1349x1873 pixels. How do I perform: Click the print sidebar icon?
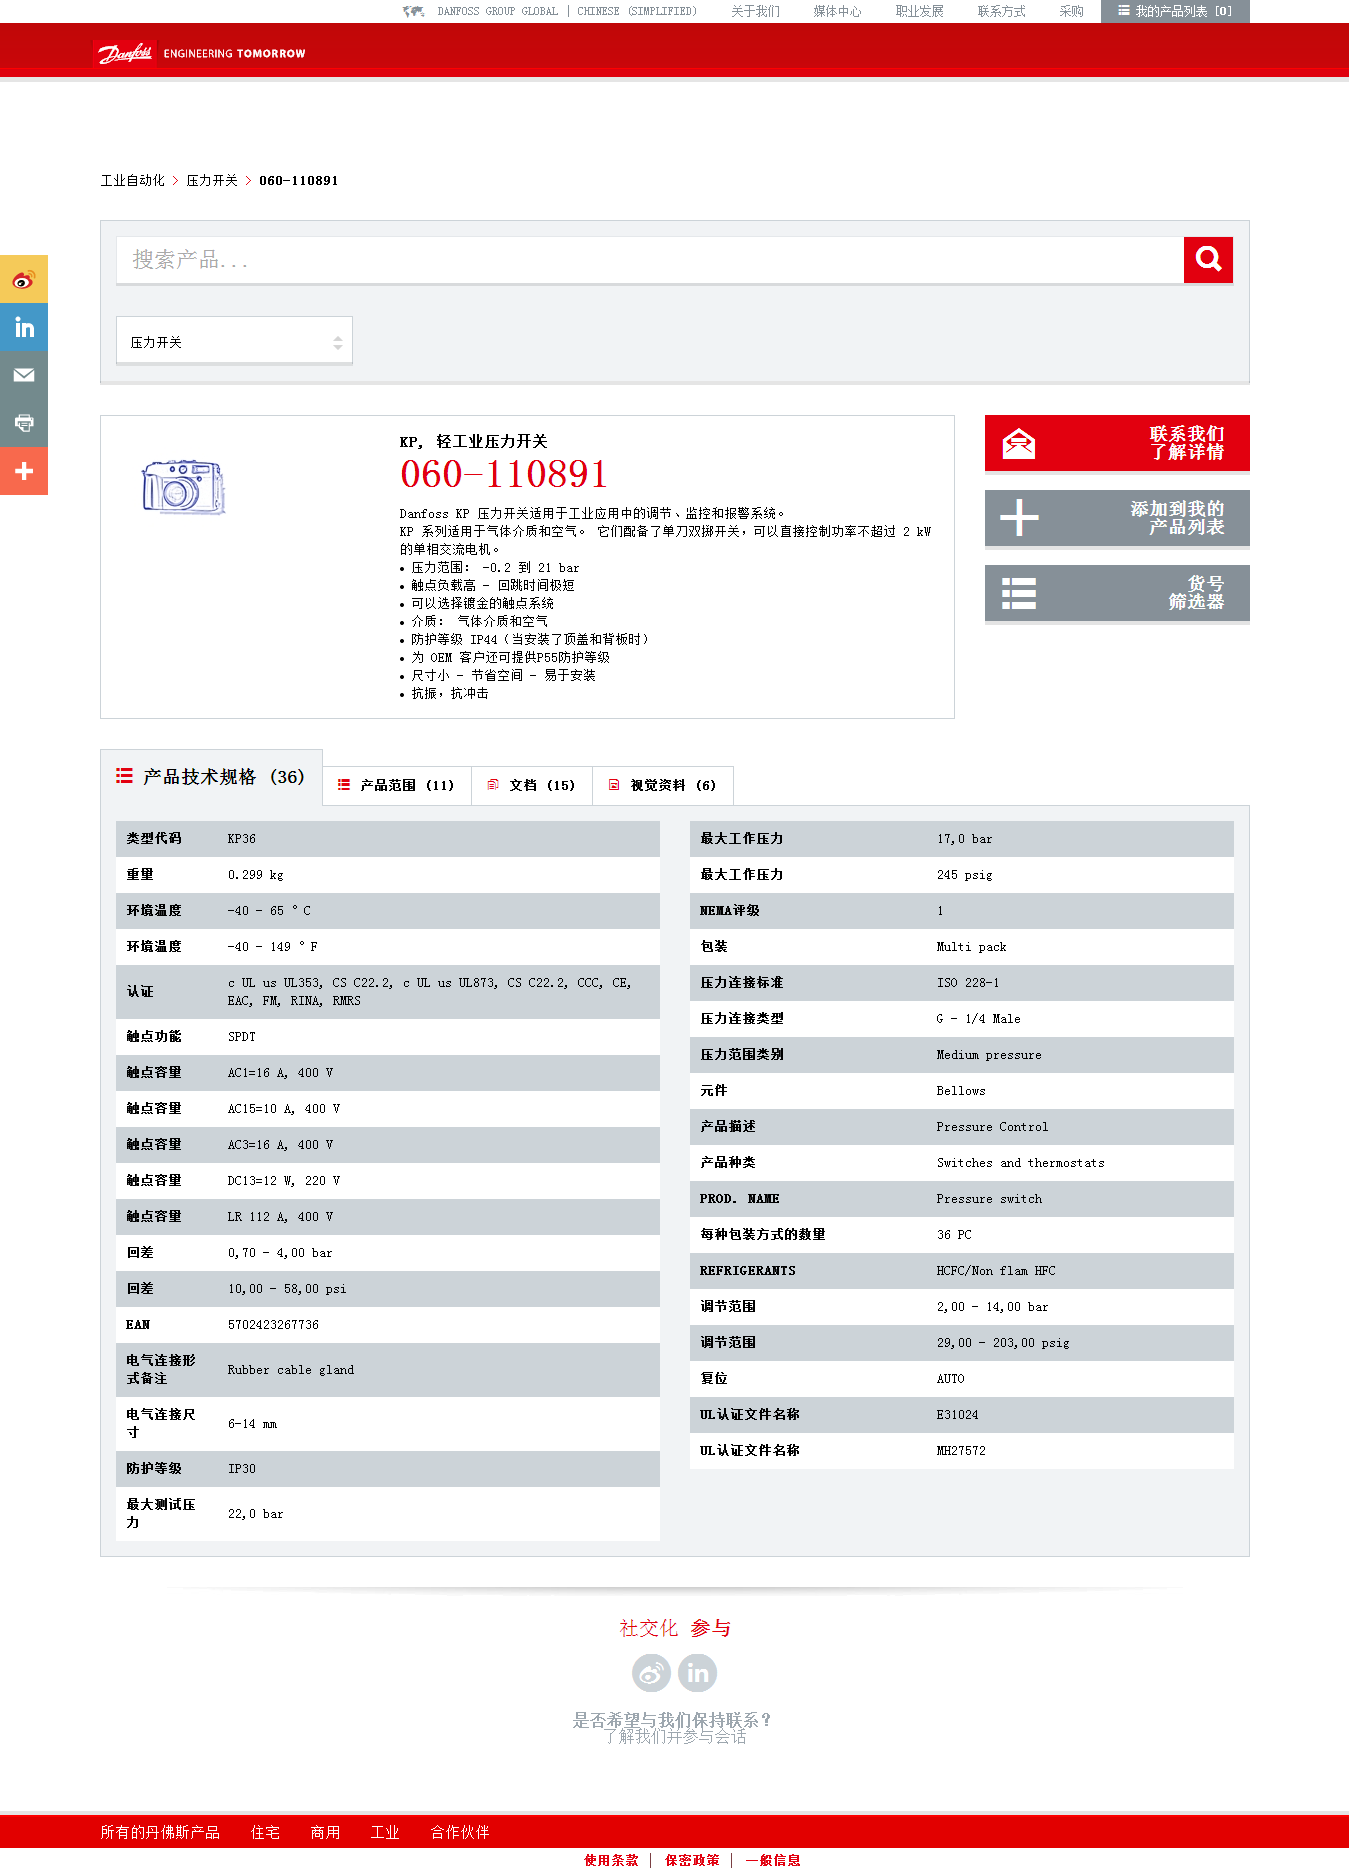click(24, 423)
